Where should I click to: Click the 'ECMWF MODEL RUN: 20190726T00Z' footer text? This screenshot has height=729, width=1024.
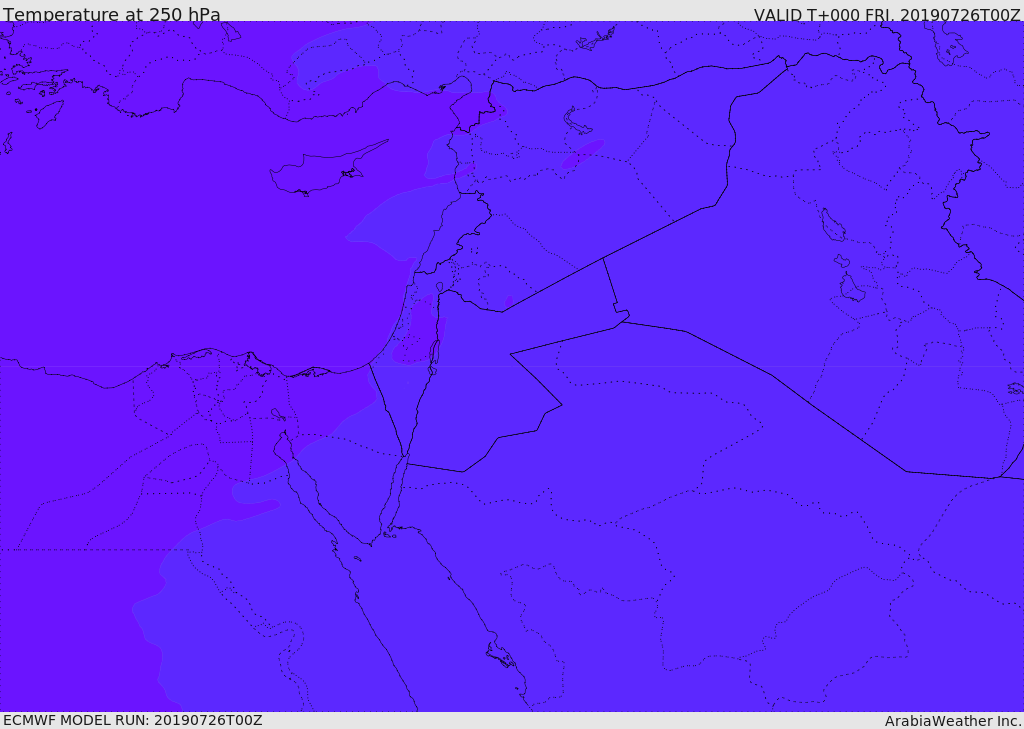133,720
